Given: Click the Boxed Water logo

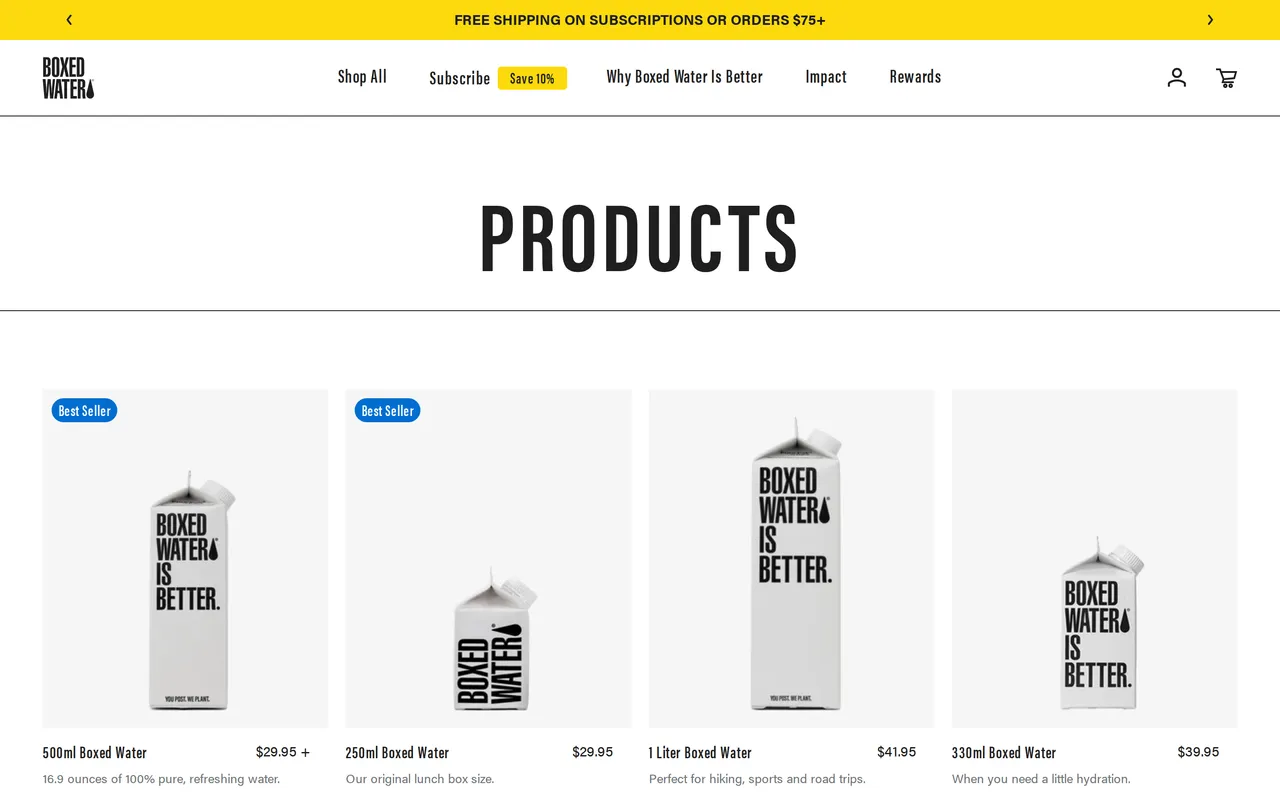Looking at the screenshot, I should tap(68, 78).
